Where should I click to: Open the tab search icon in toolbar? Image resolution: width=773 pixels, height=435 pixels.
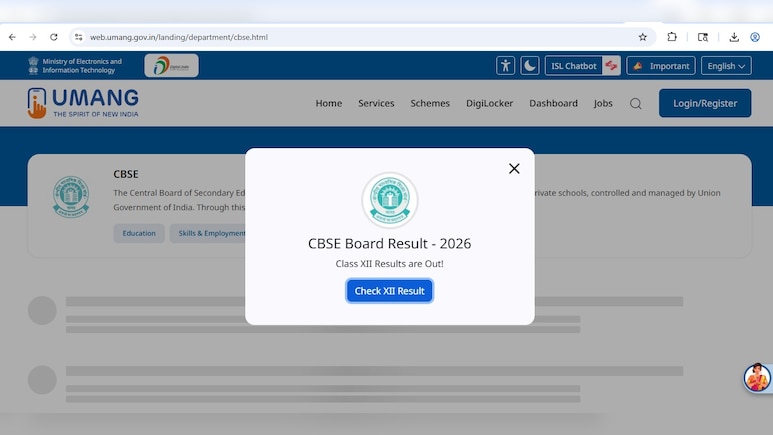pos(703,37)
